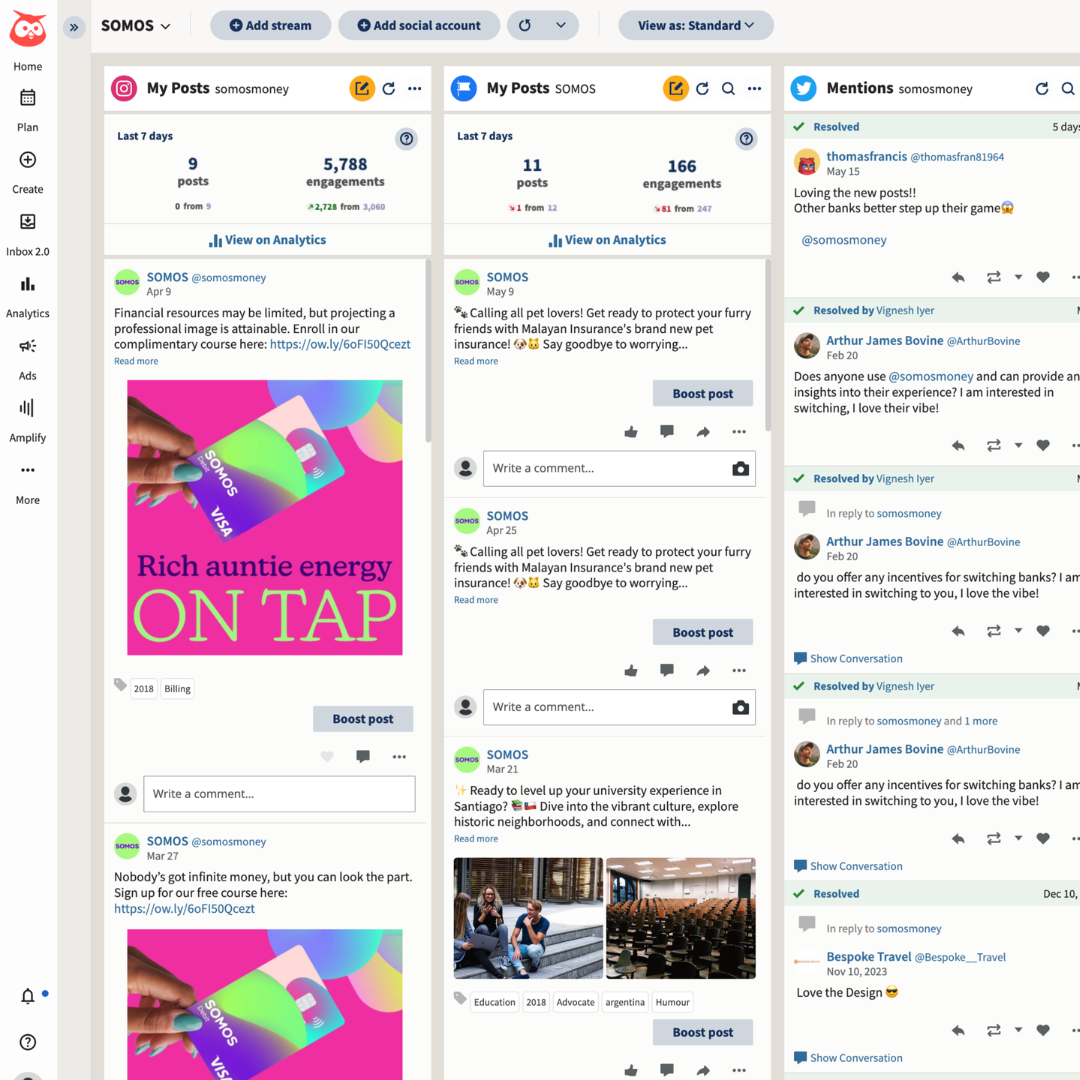Boost the Apr 9 Instagram post

click(x=363, y=718)
